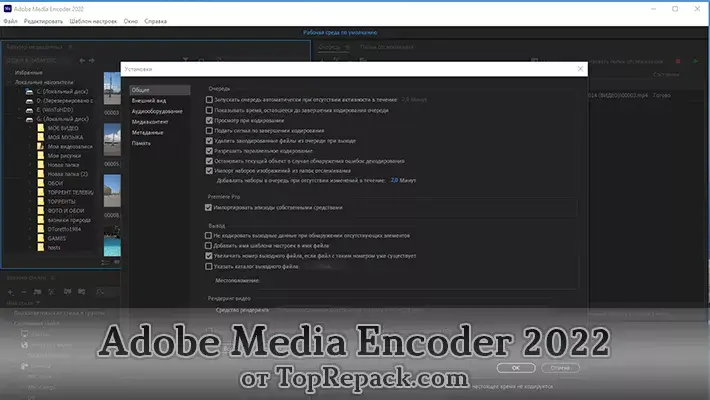710x400 pixels.
Task: Toggle show remaining queue encoding time checkbox
Action: 209,110
